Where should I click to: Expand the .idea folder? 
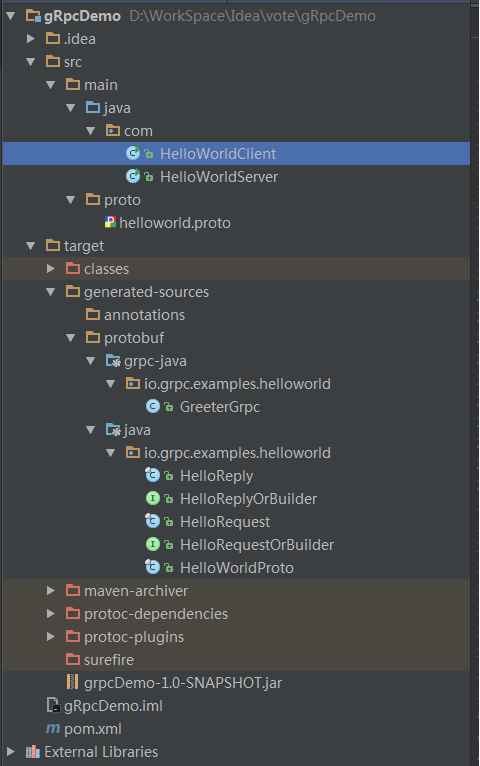tap(31, 39)
